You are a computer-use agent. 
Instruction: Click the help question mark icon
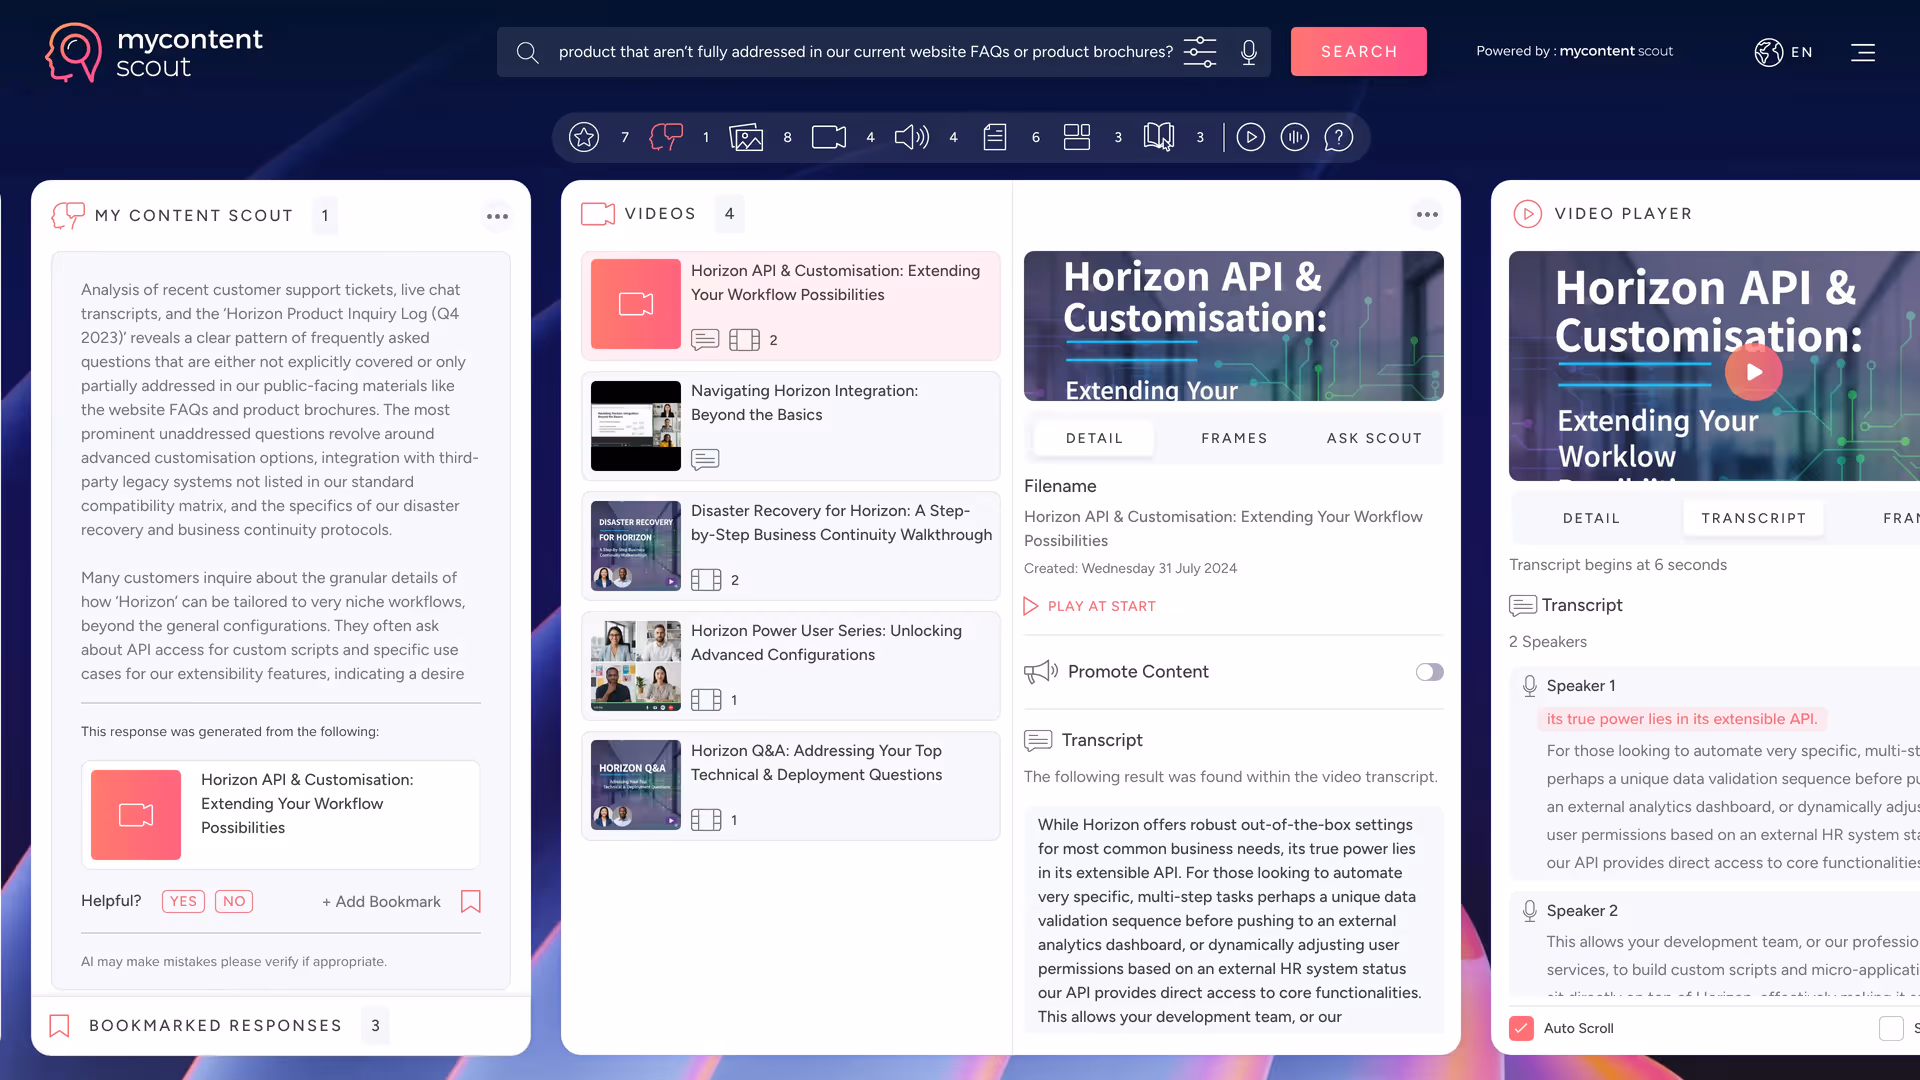tap(1338, 137)
